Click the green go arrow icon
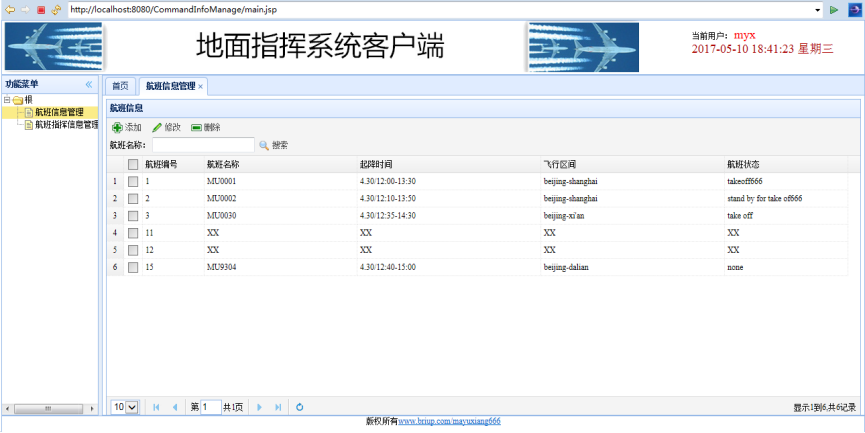Screen dimensions: 865x433 pos(834,9)
